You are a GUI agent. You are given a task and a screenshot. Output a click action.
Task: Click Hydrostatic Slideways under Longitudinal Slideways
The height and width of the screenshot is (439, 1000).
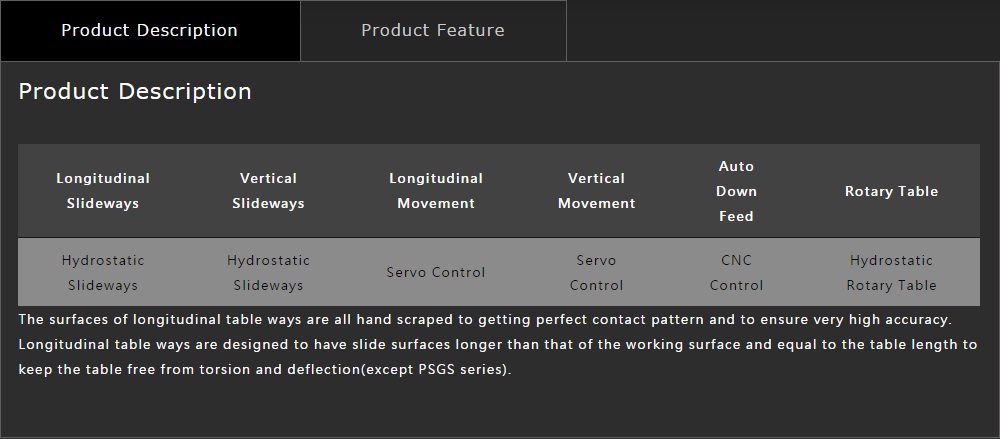pos(103,272)
